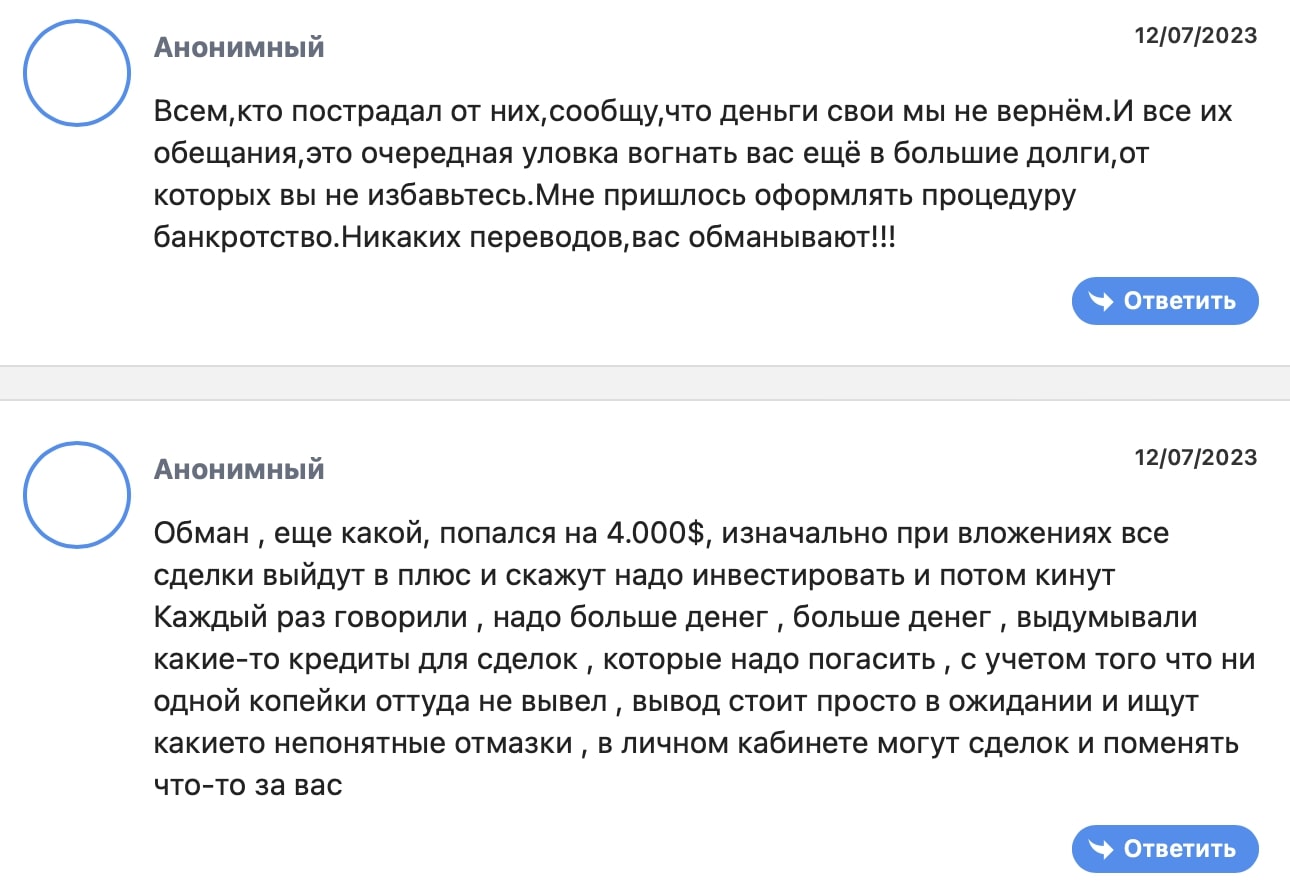Open the avatar circle of the second anonymous comment

(x=77, y=494)
